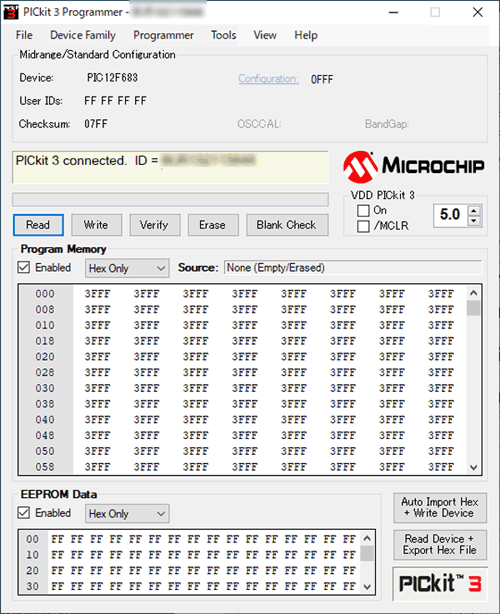Toggle the /MCLR checkbox

pyautogui.click(x=363, y=226)
